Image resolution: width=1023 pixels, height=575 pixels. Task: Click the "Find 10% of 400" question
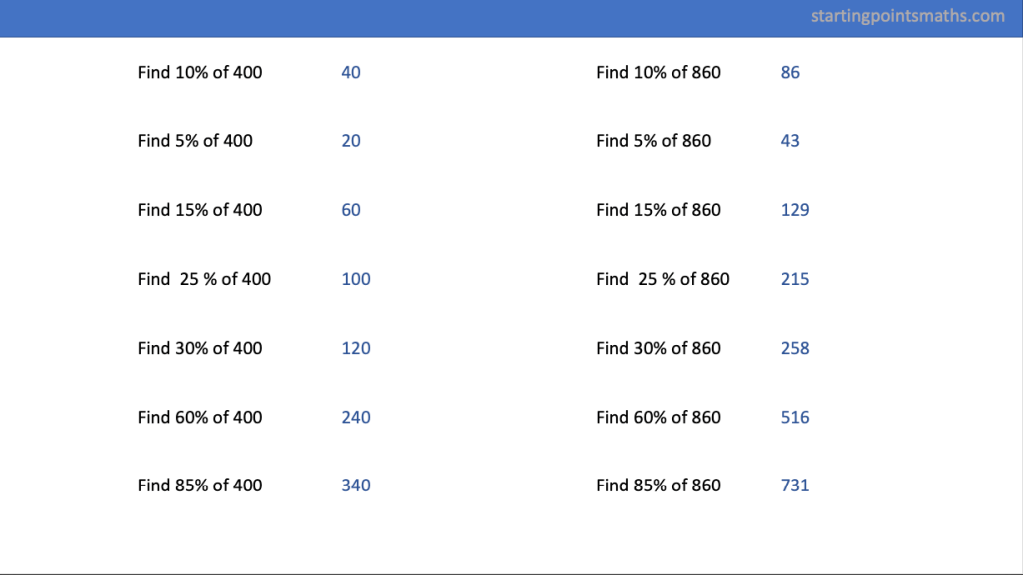tap(200, 72)
